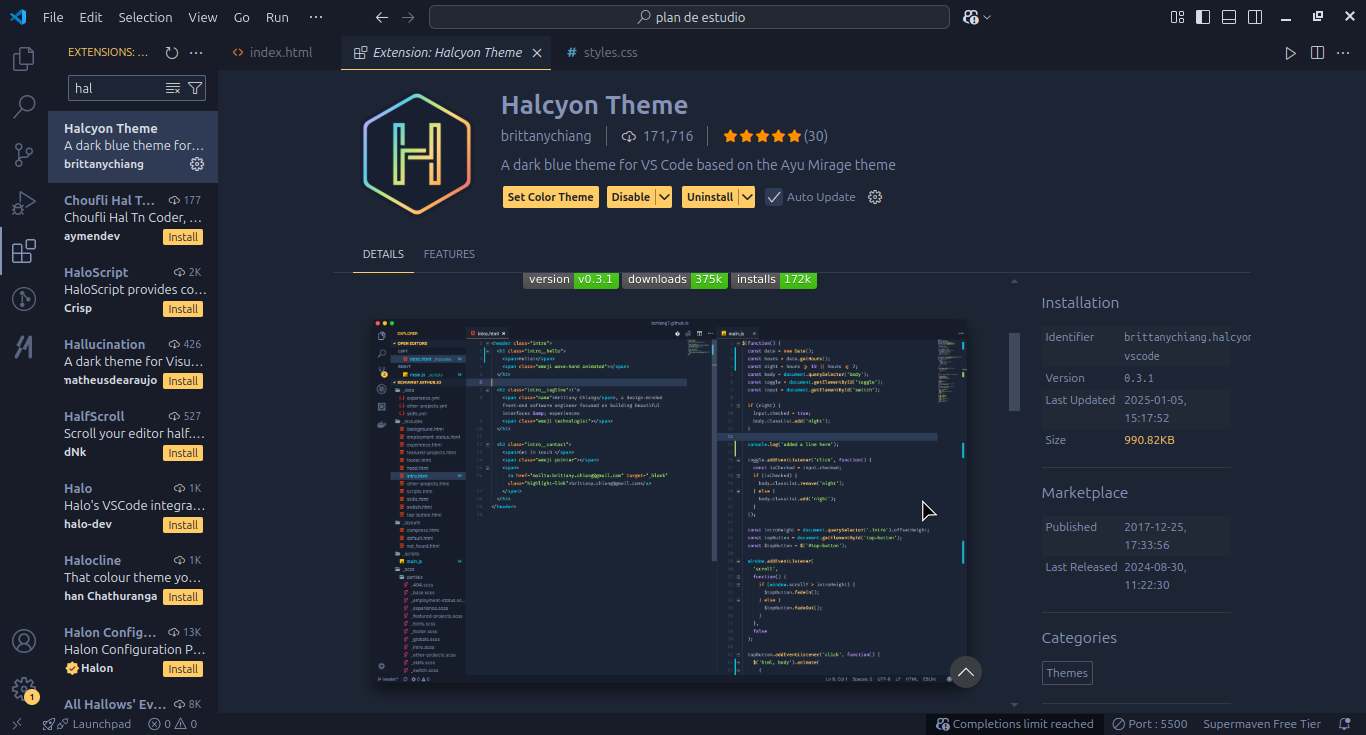Open extension settings gear beside Auto Update
Screen dimensions: 1366x735
pyautogui.click(x=875, y=197)
